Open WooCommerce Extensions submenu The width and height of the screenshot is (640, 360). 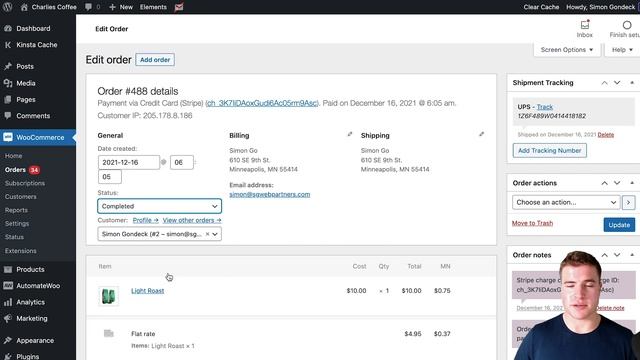click(x=20, y=251)
